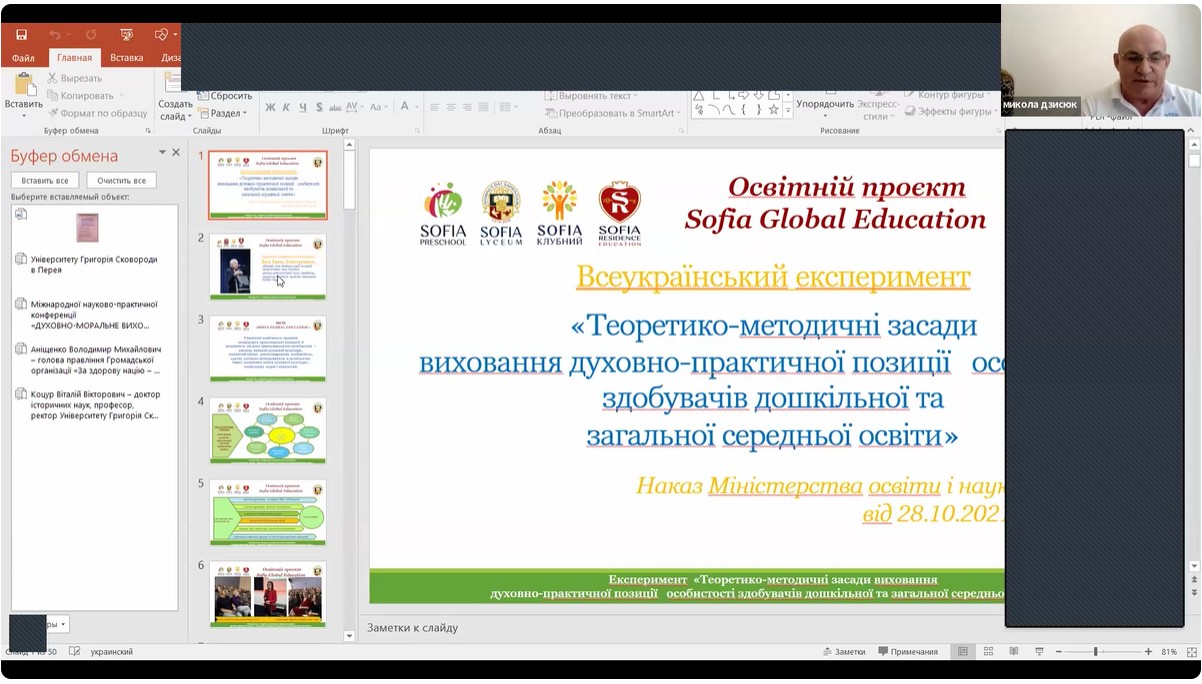
Task: Open character spacing (AV) dropdown
Action: 364,107
